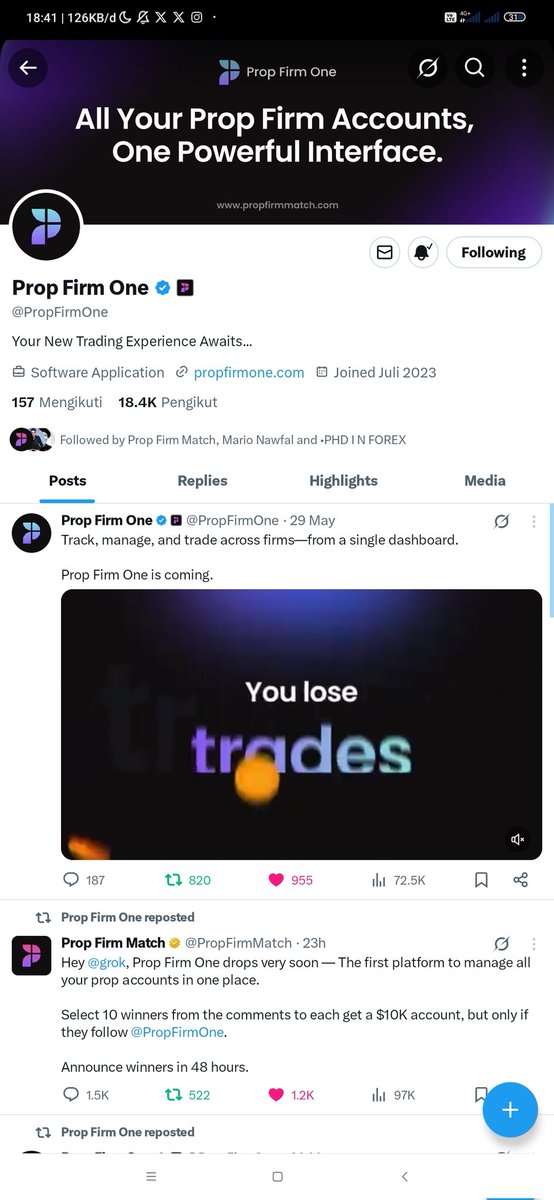Screen dimensions: 554x1200
Task: Play the You lose trades video thumbnail
Action: pyautogui.click(x=301, y=724)
